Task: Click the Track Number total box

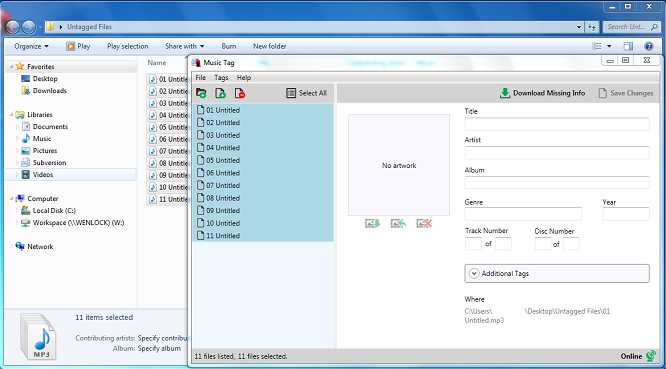Action: [x=503, y=244]
